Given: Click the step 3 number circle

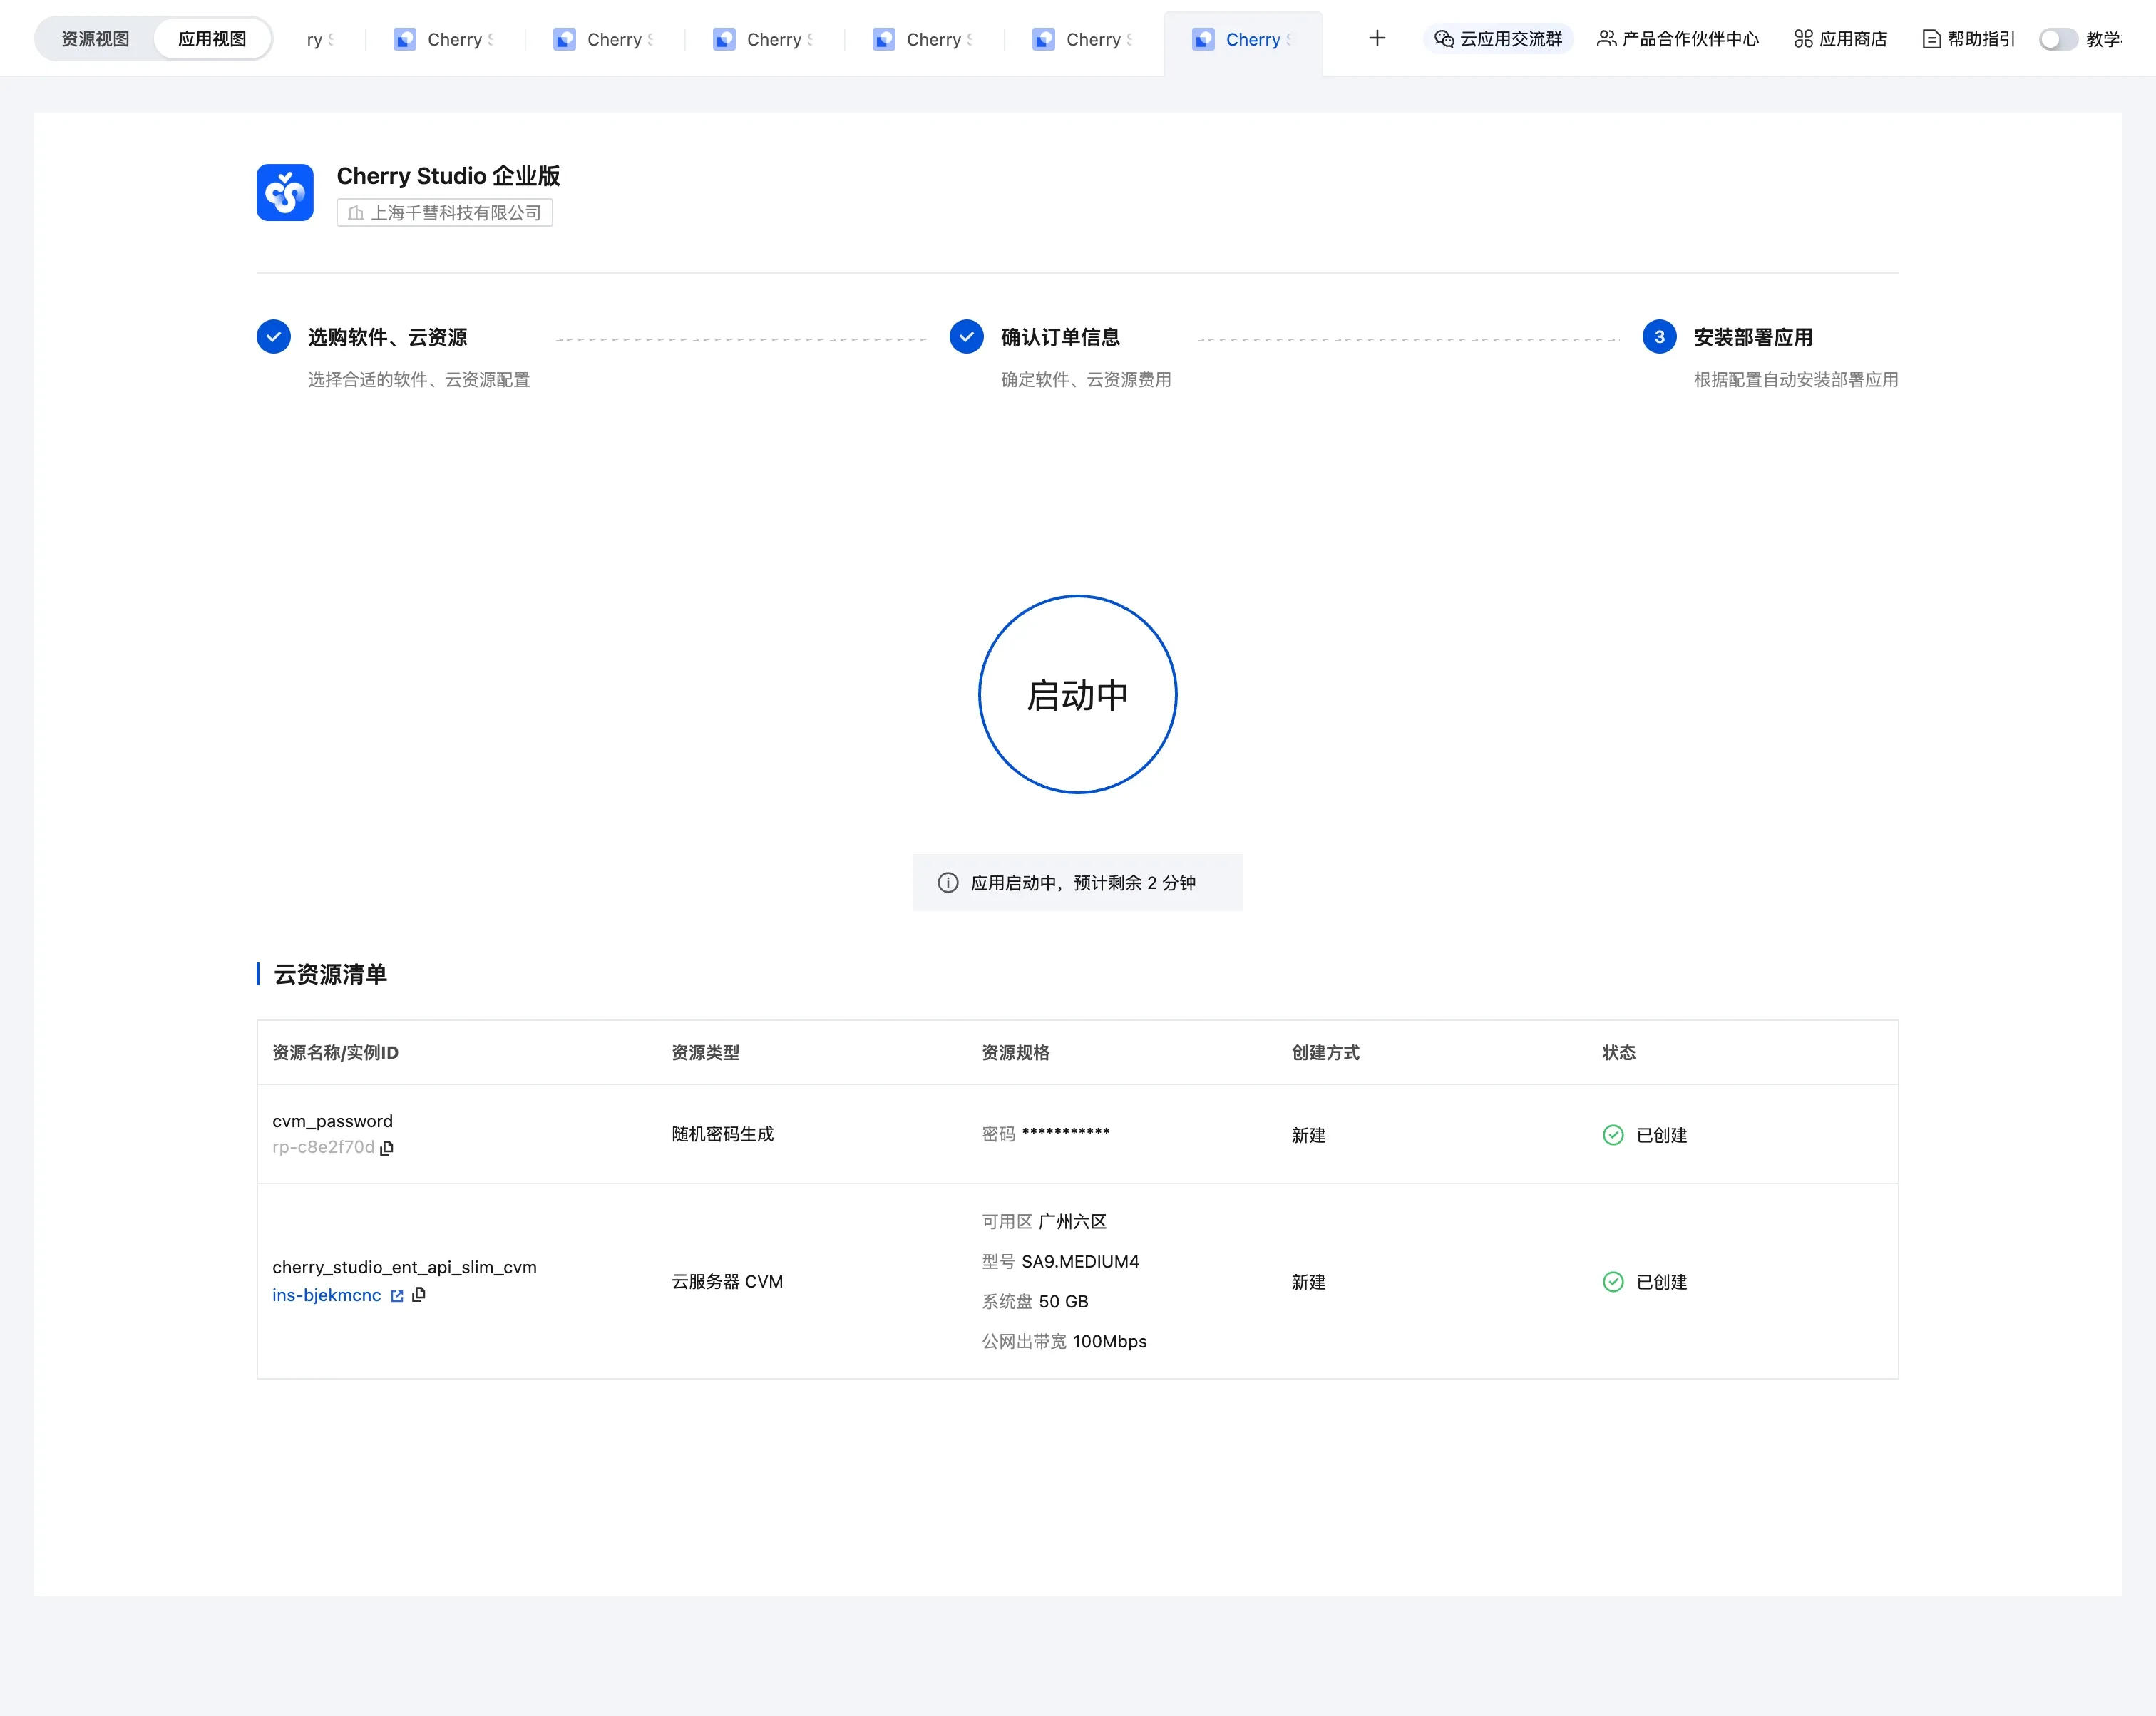Looking at the screenshot, I should (1659, 337).
